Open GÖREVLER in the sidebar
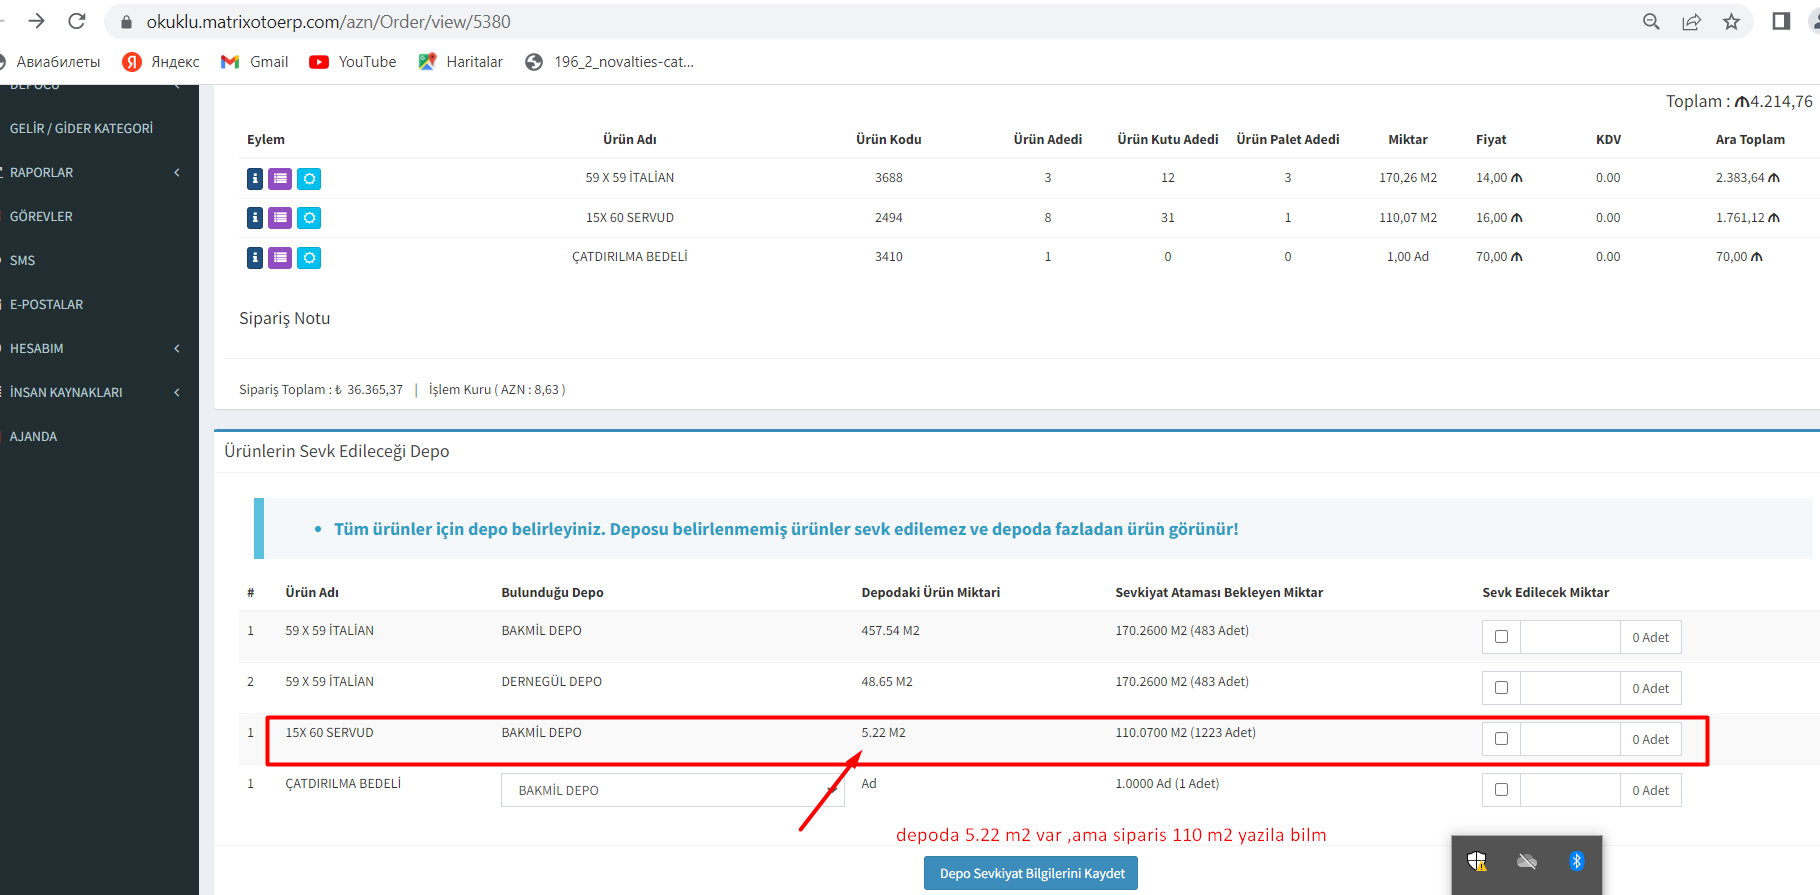 (x=41, y=216)
